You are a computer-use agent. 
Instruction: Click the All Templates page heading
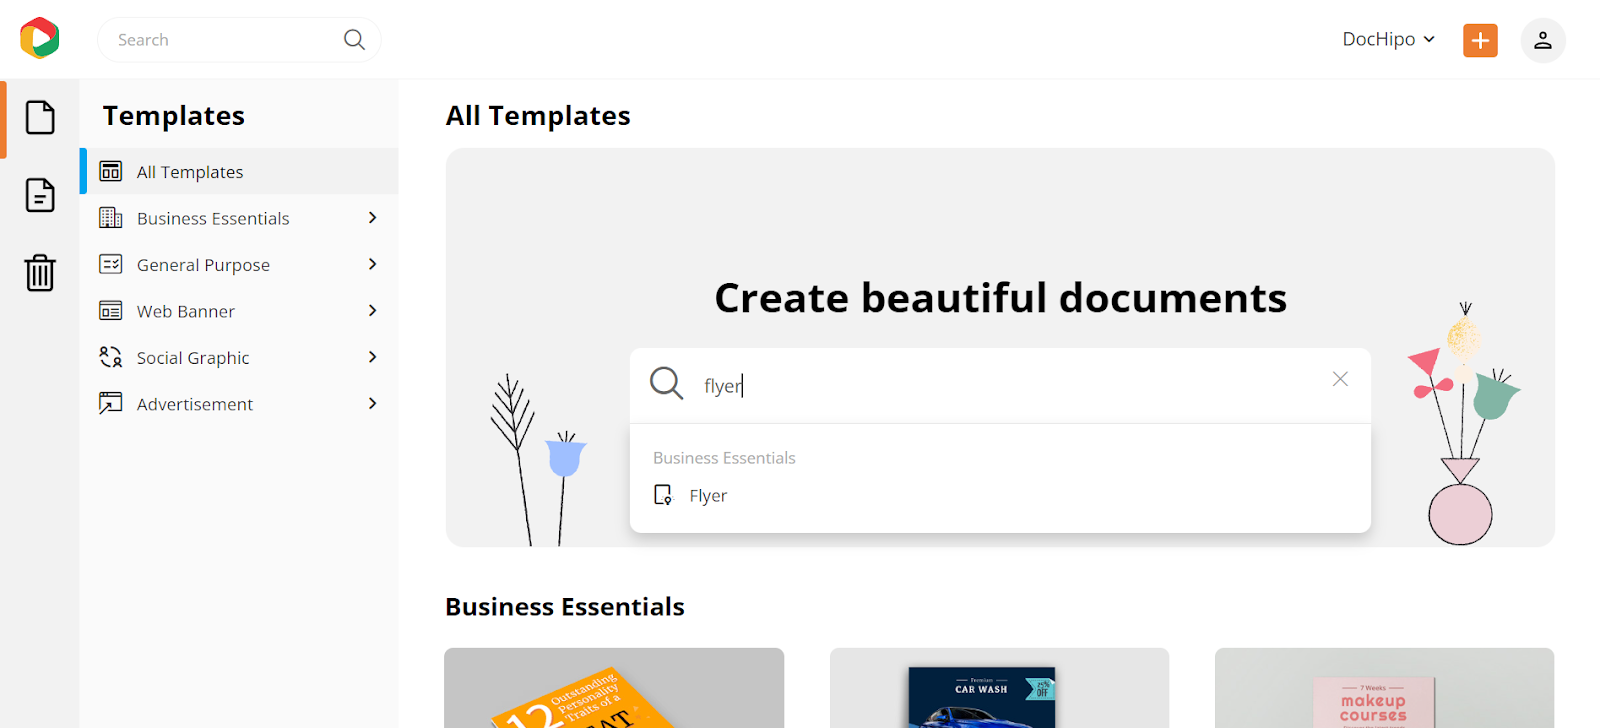tap(538, 116)
